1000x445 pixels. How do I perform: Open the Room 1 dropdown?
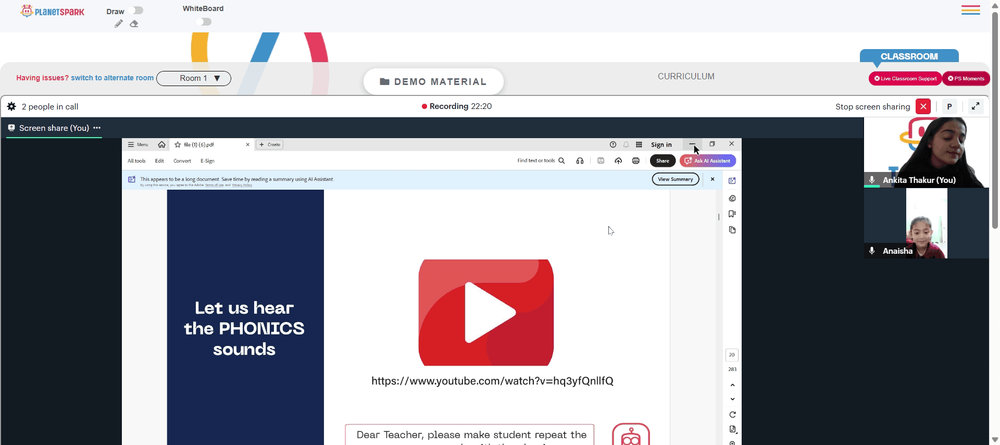coord(194,78)
